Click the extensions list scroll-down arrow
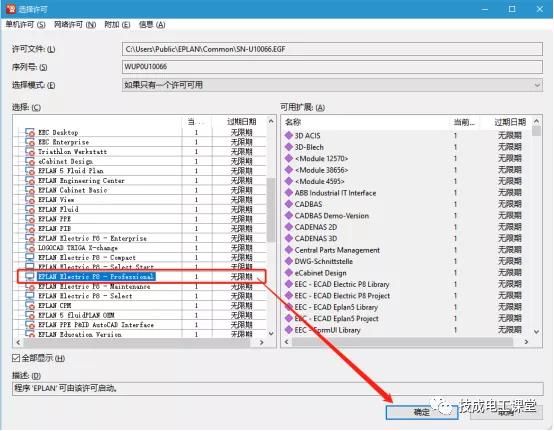The height and width of the screenshot is (431, 554). [x=536, y=332]
